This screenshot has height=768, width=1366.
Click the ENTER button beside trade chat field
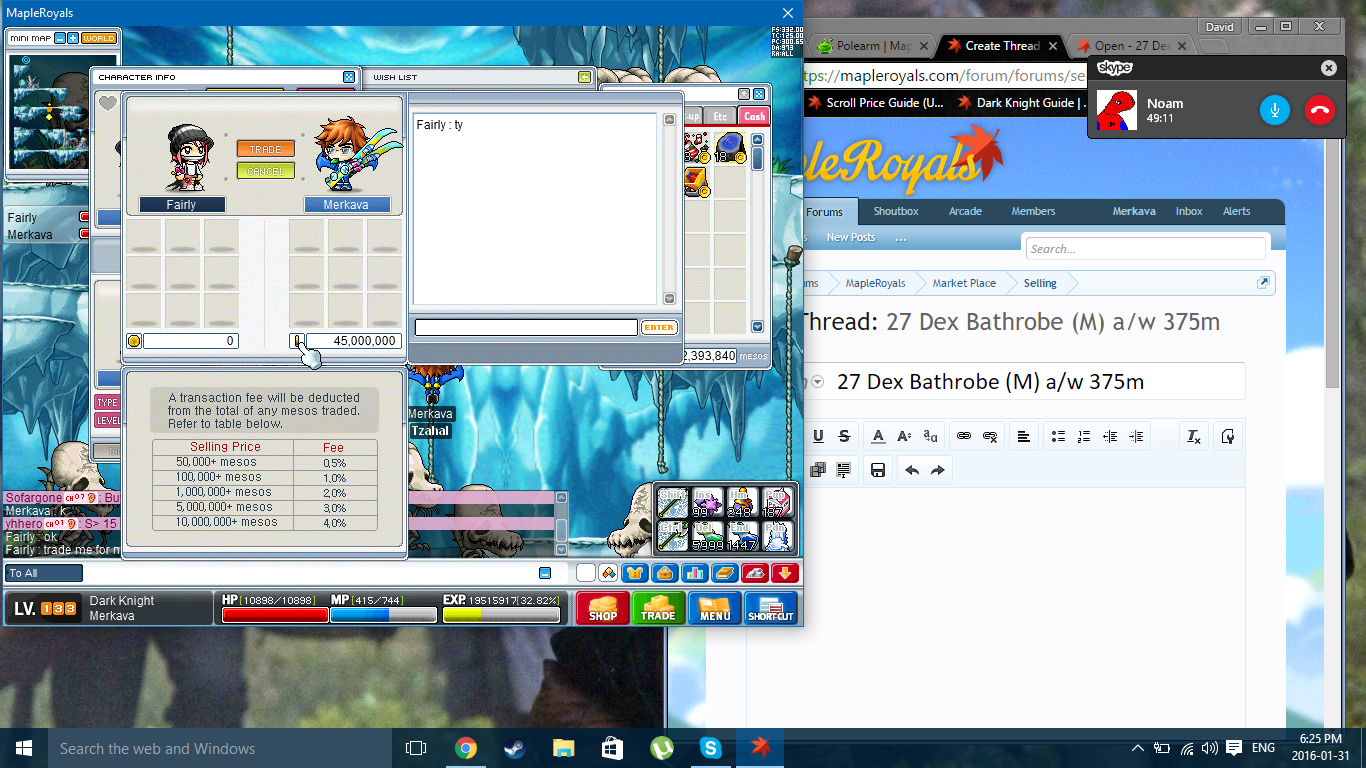click(x=659, y=327)
